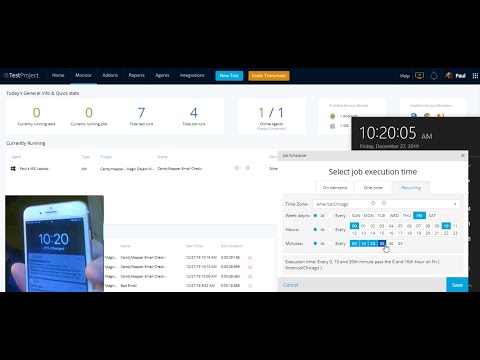Image resolution: width=480 pixels, height=360 pixels.
Task: Toggle MON weekday
Action: click(x=369, y=216)
